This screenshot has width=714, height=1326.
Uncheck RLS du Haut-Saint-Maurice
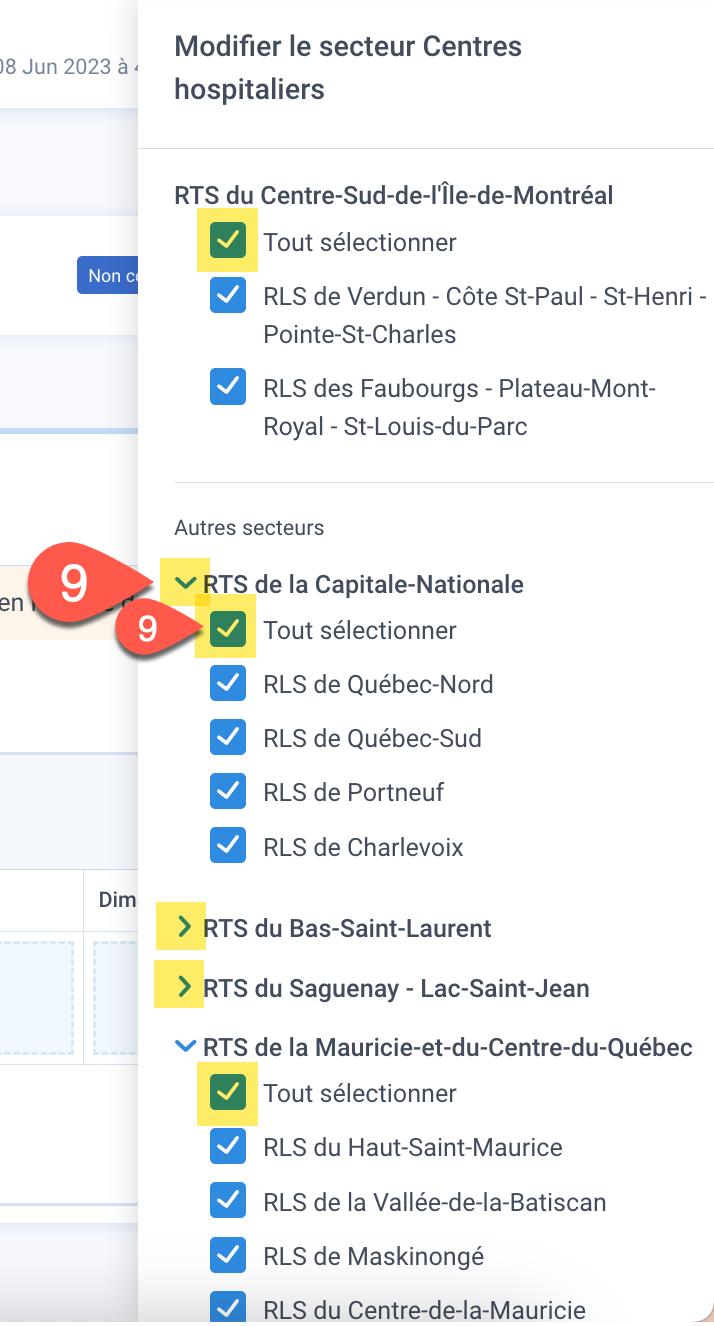click(x=229, y=1147)
